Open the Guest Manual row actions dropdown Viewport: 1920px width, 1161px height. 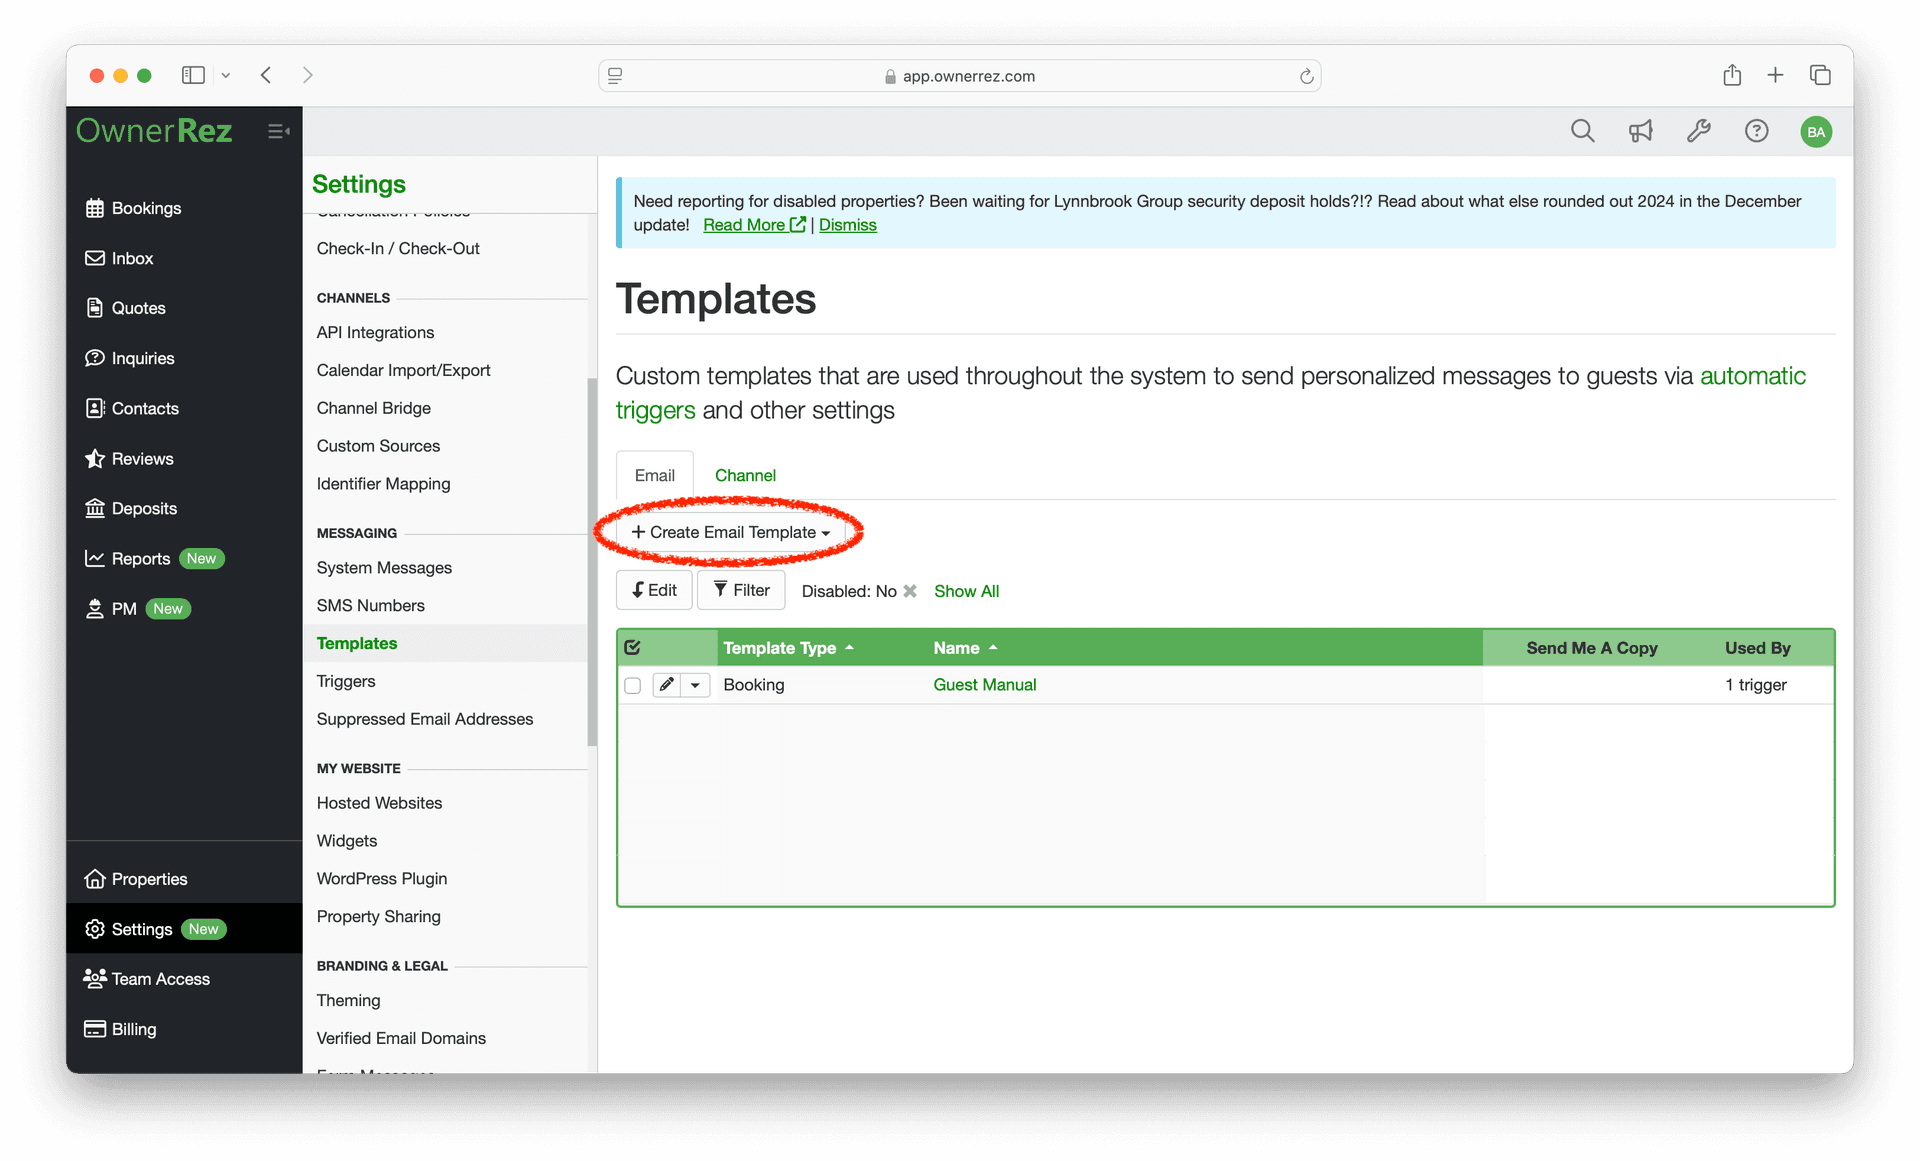pyautogui.click(x=695, y=685)
